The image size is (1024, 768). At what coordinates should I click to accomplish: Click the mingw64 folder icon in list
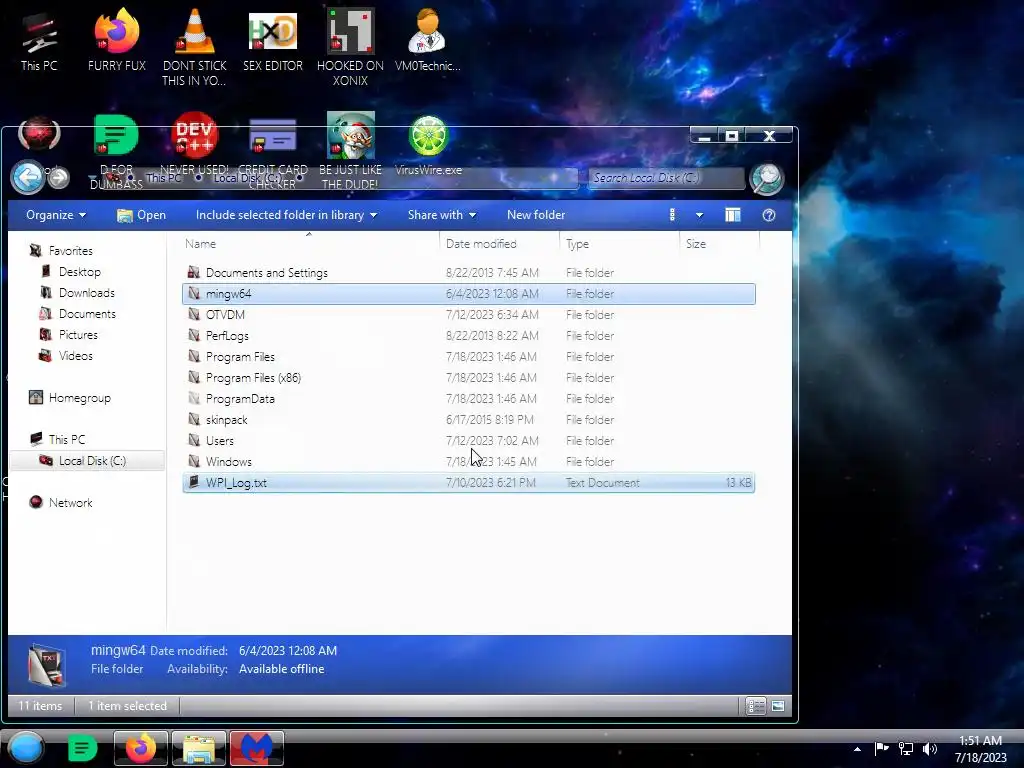click(x=193, y=293)
